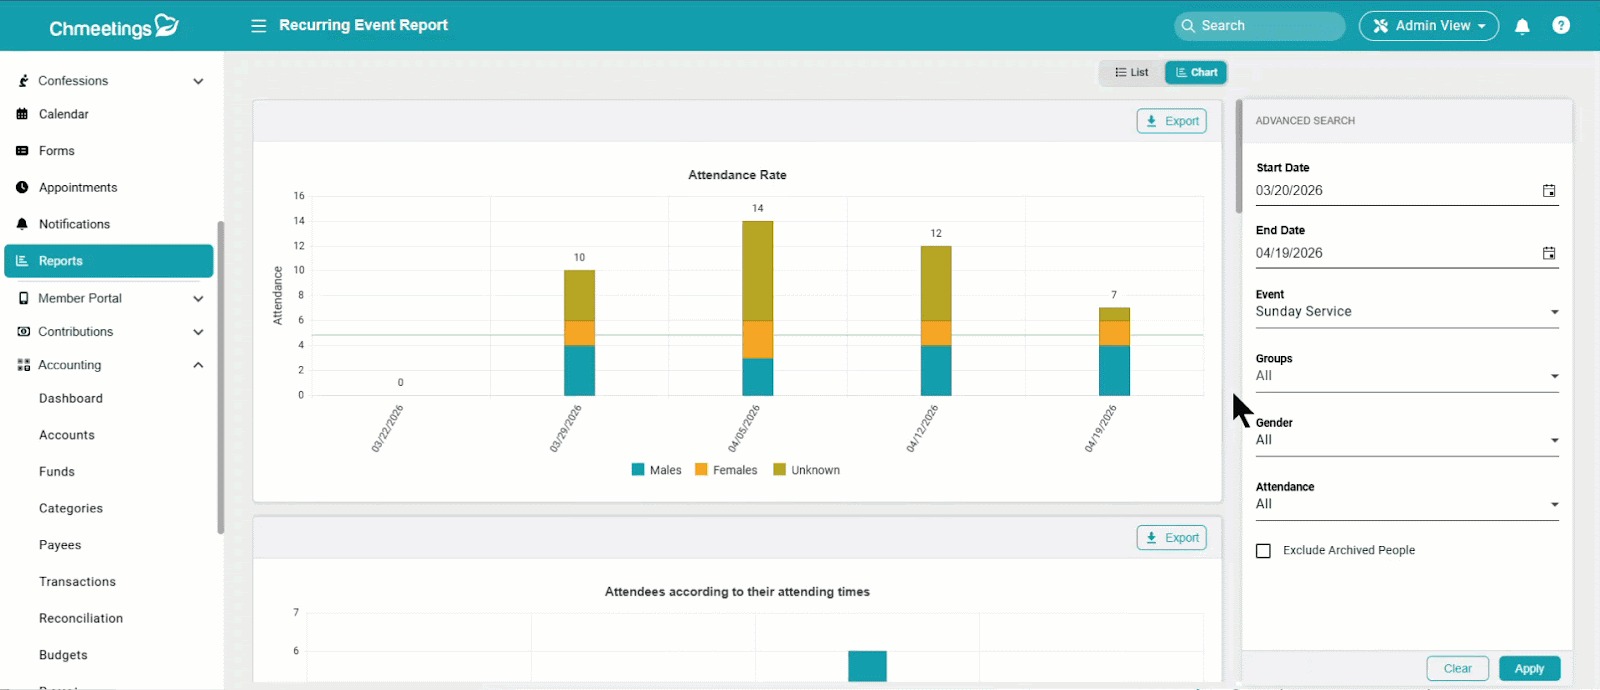Click the Calendar icon in the sidebar
1600x690 pixels.
pyautogui.click(x=22, y=114)
